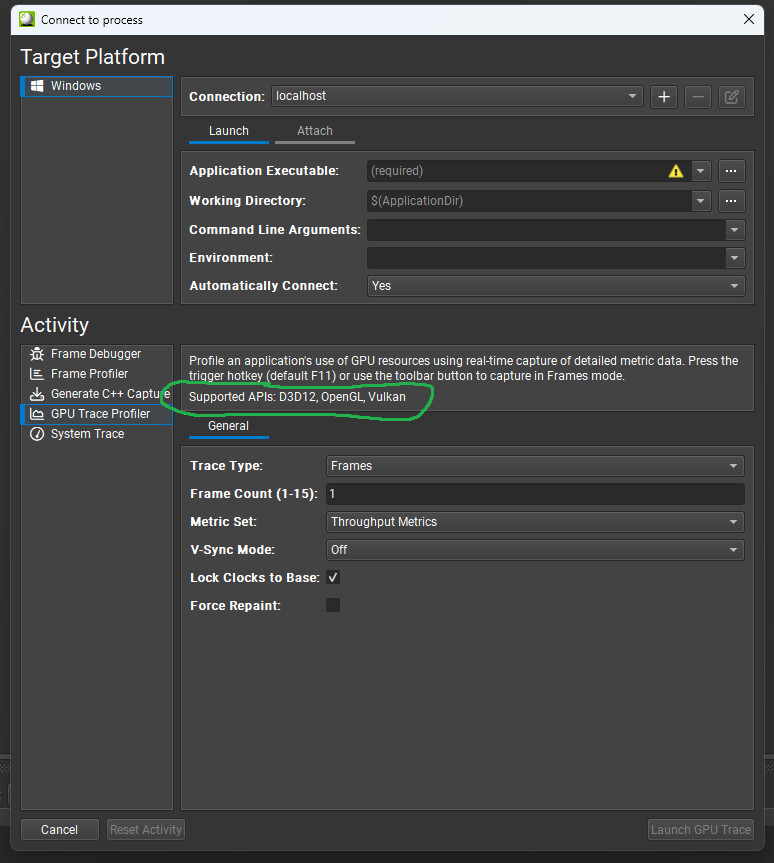The height and width of the screenshot is (863, 774).
Task: Click the Target Platform heading
Action: pyautogui.click(x=92, y=57)
